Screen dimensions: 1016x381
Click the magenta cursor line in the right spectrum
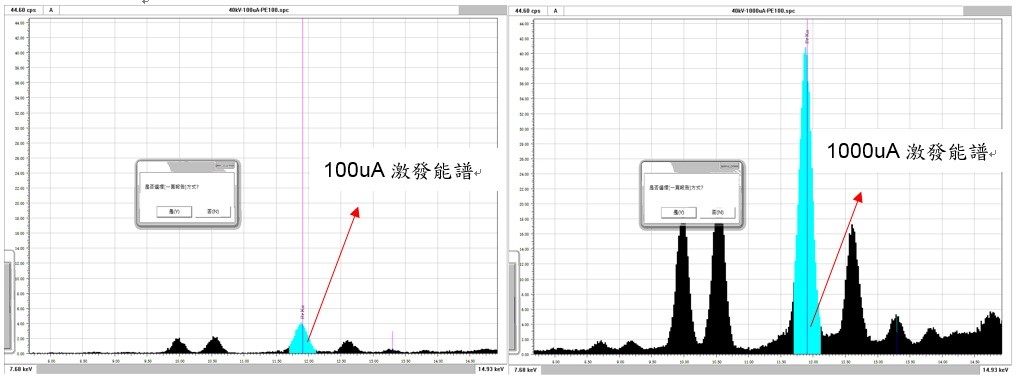pyautogui.click(x=807, y=32)
